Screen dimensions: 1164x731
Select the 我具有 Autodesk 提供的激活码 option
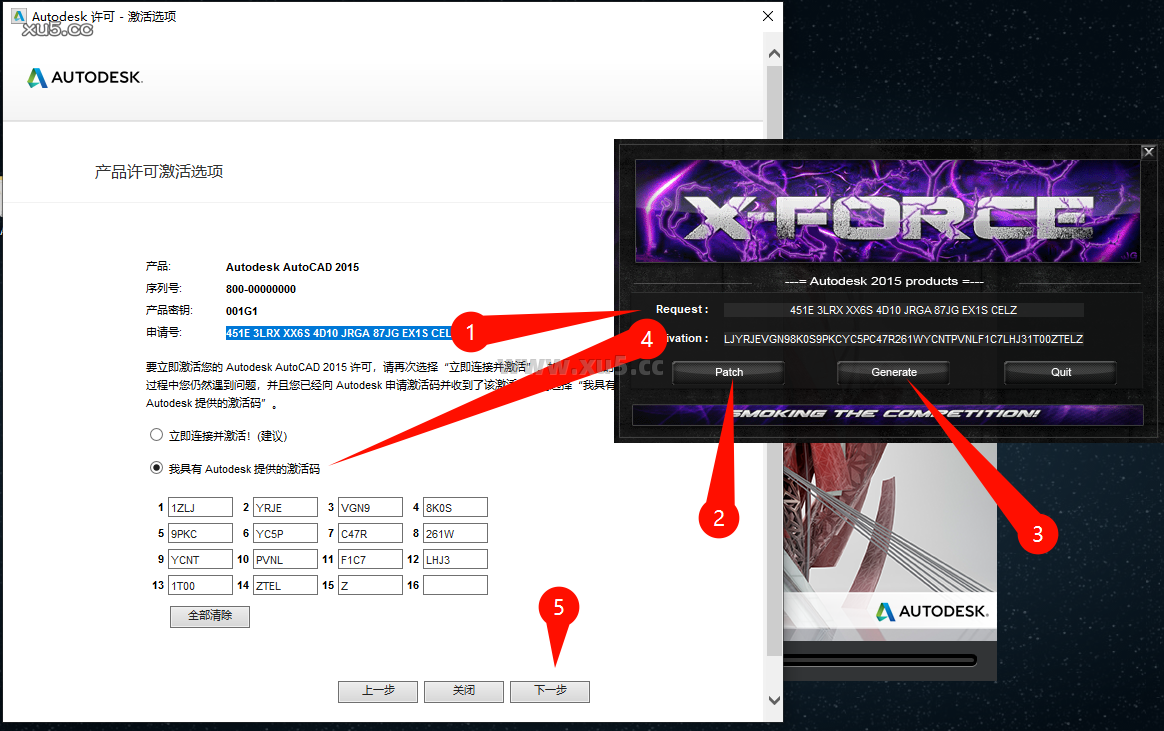pos(158,466)
